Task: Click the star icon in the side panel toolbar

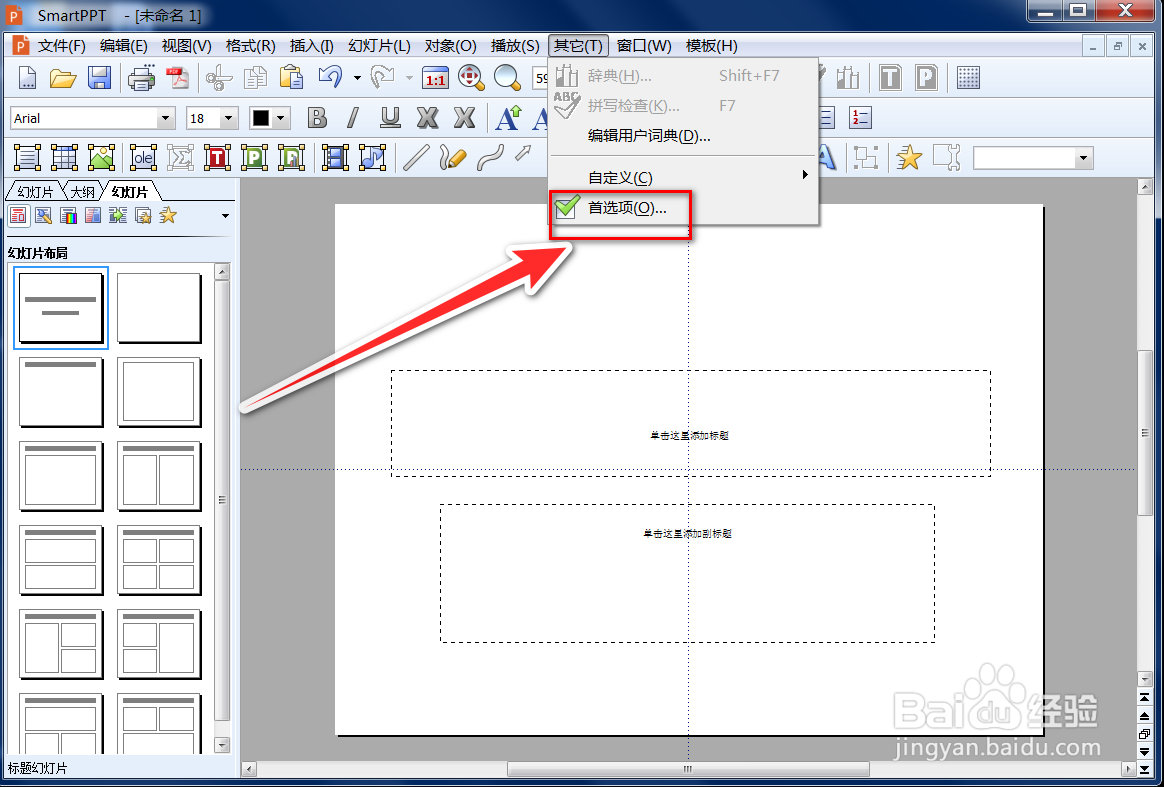Action: point(169,216)
